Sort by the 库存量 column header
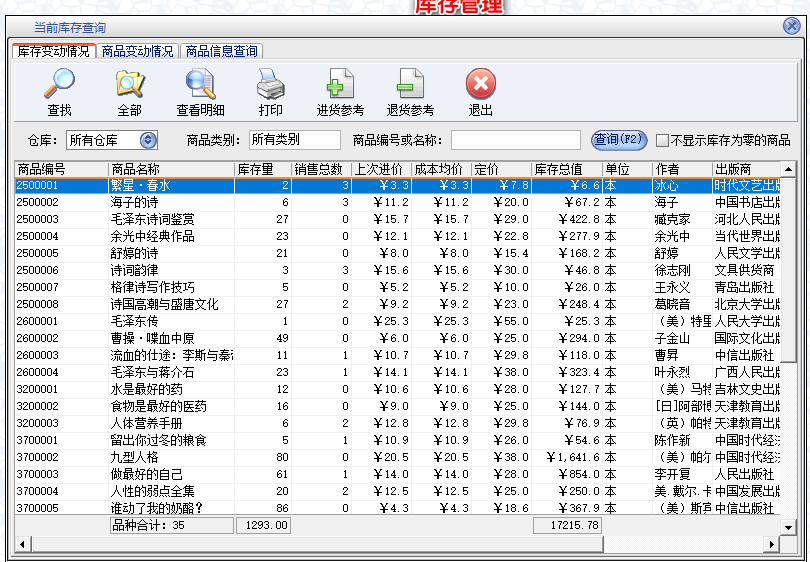Image resolution: width=810 pixels, height=562 pixels. (x=263, y=169)
